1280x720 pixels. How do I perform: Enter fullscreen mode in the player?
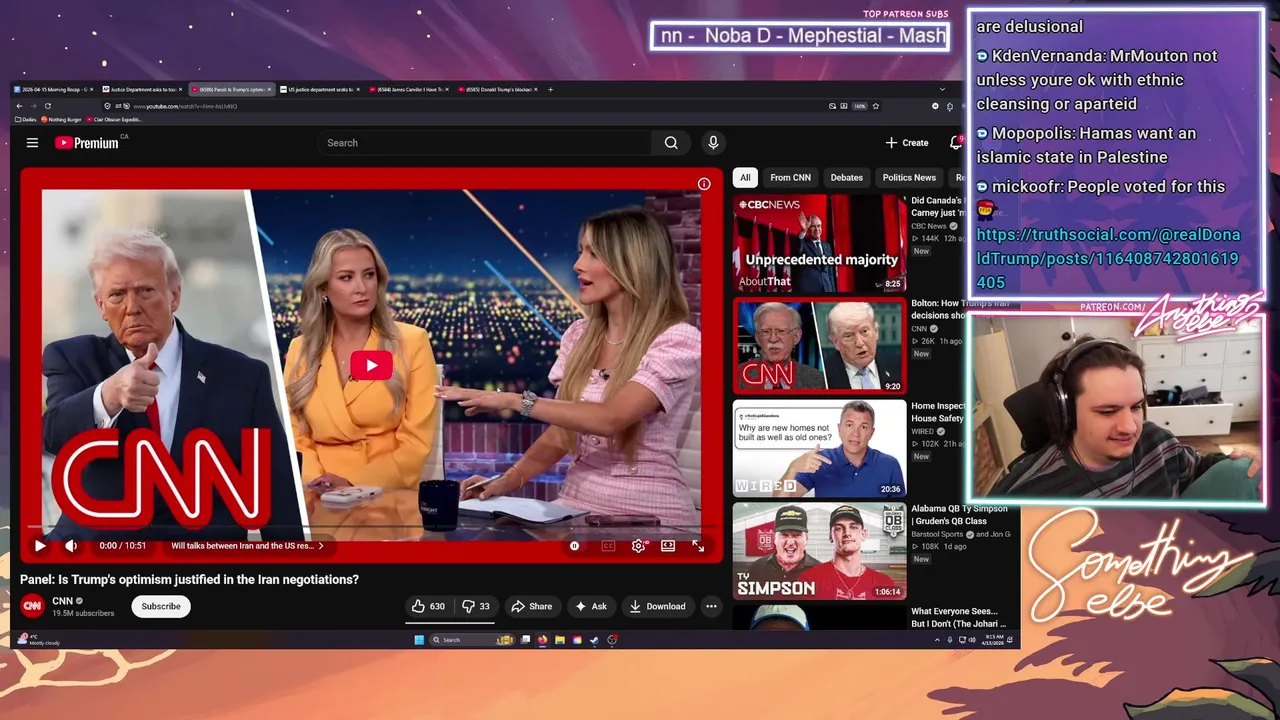[x=698, y=546]
